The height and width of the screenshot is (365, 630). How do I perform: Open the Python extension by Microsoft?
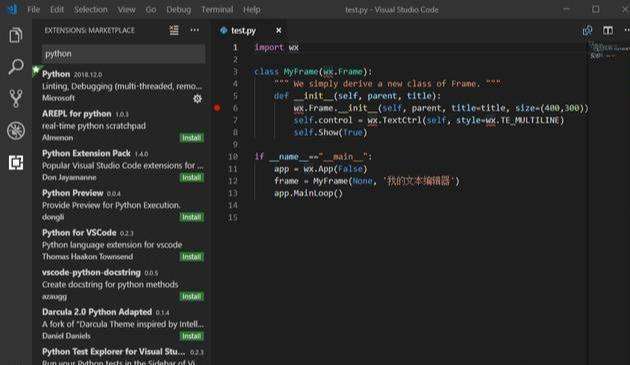point(122,86)
